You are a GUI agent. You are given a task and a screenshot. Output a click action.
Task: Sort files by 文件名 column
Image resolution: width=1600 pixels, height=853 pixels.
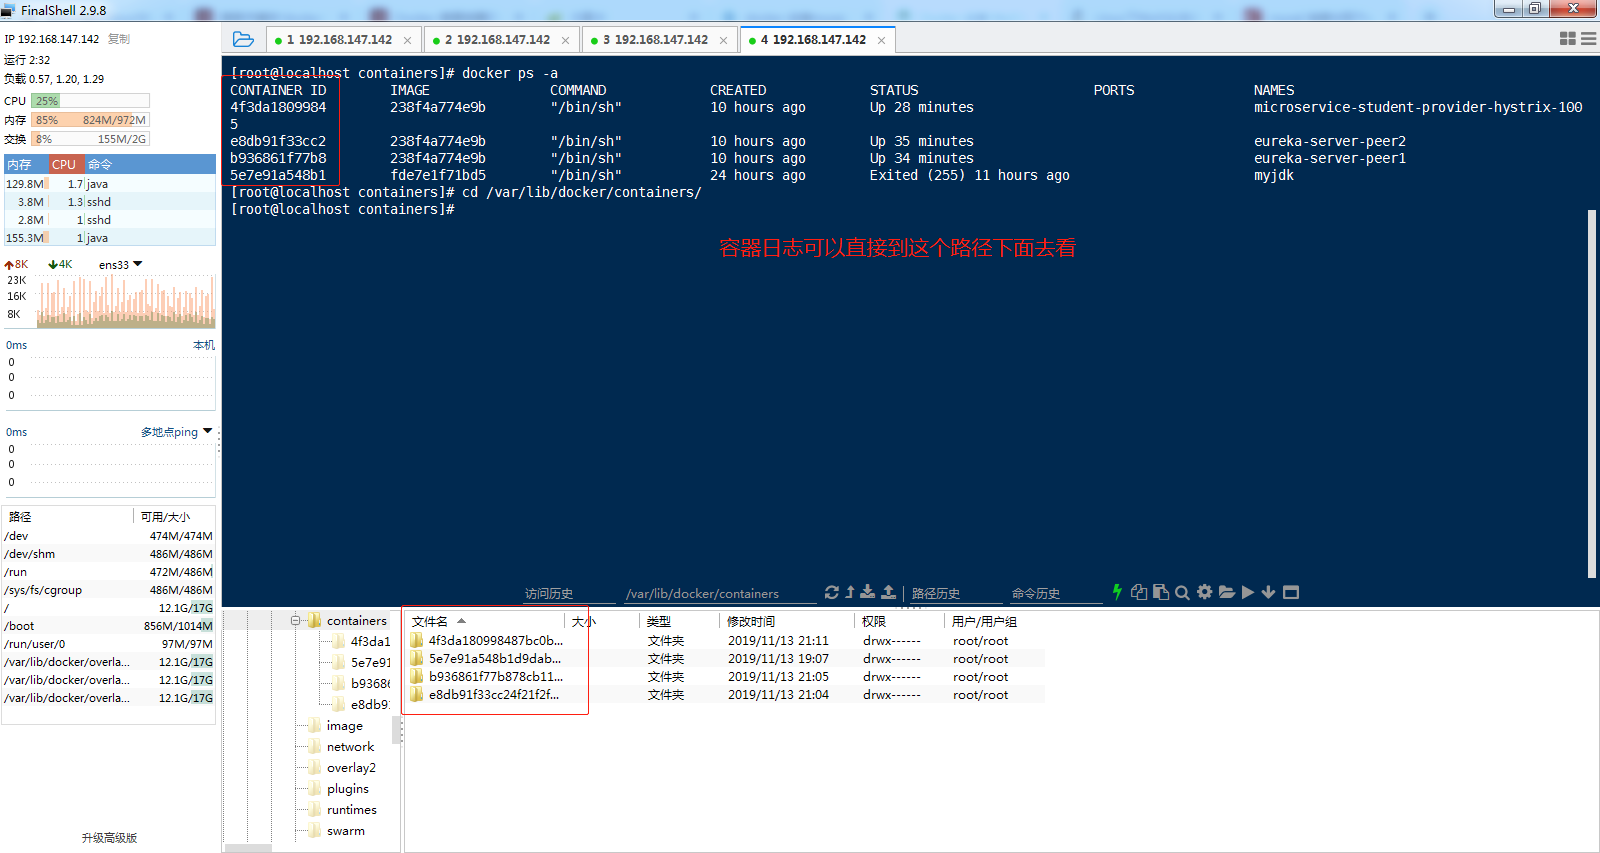point(486,621)
